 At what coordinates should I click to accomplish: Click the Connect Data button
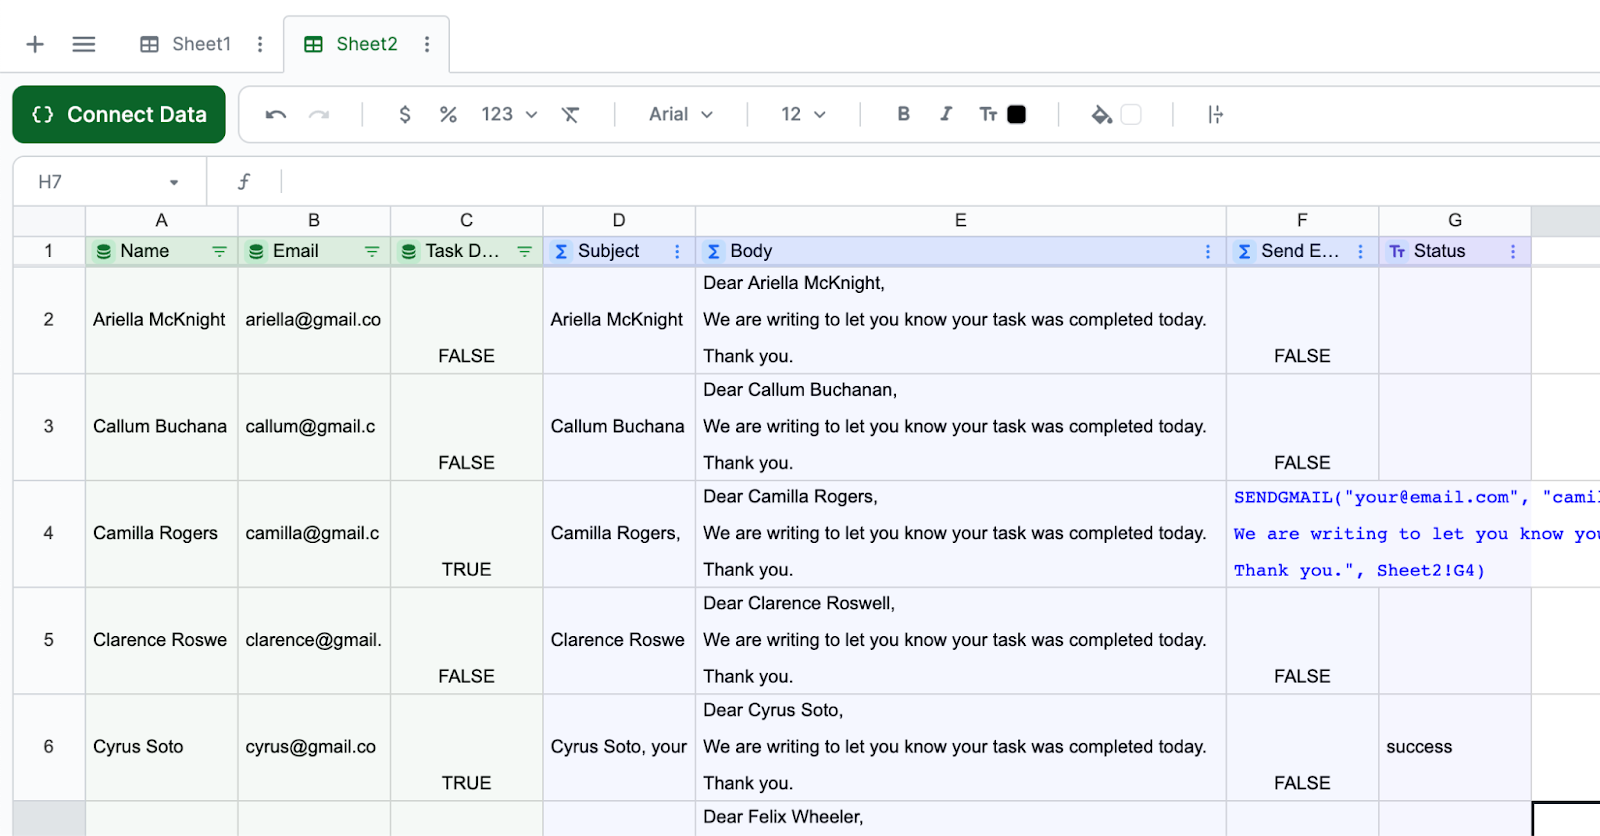pyautogui.click(x=119, y=115)
